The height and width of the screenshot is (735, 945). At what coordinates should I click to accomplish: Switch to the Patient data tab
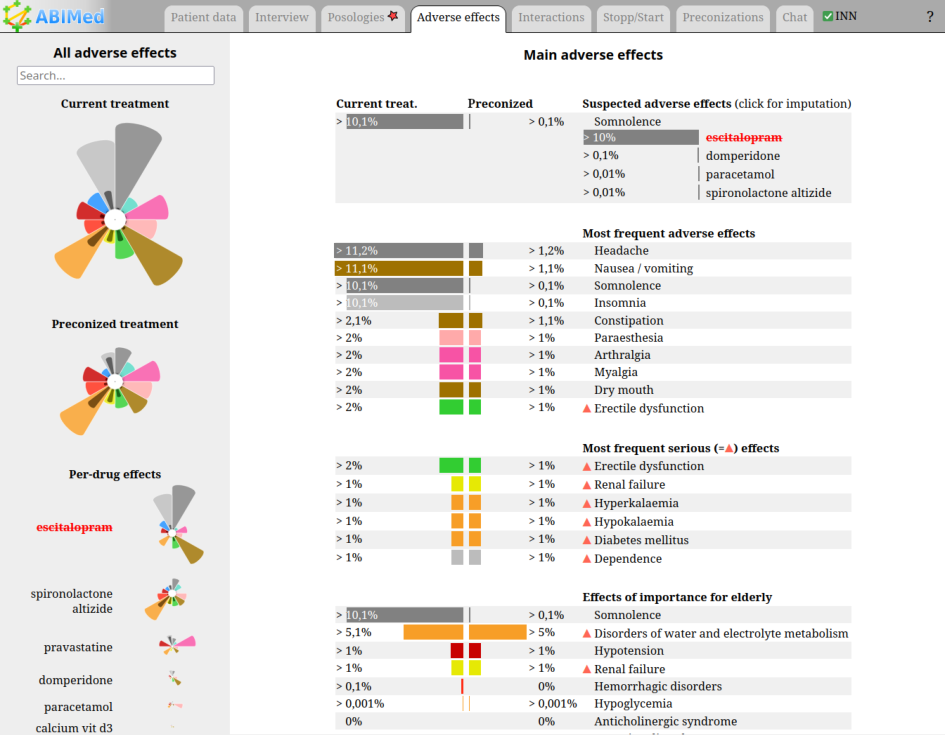point(204,18)
